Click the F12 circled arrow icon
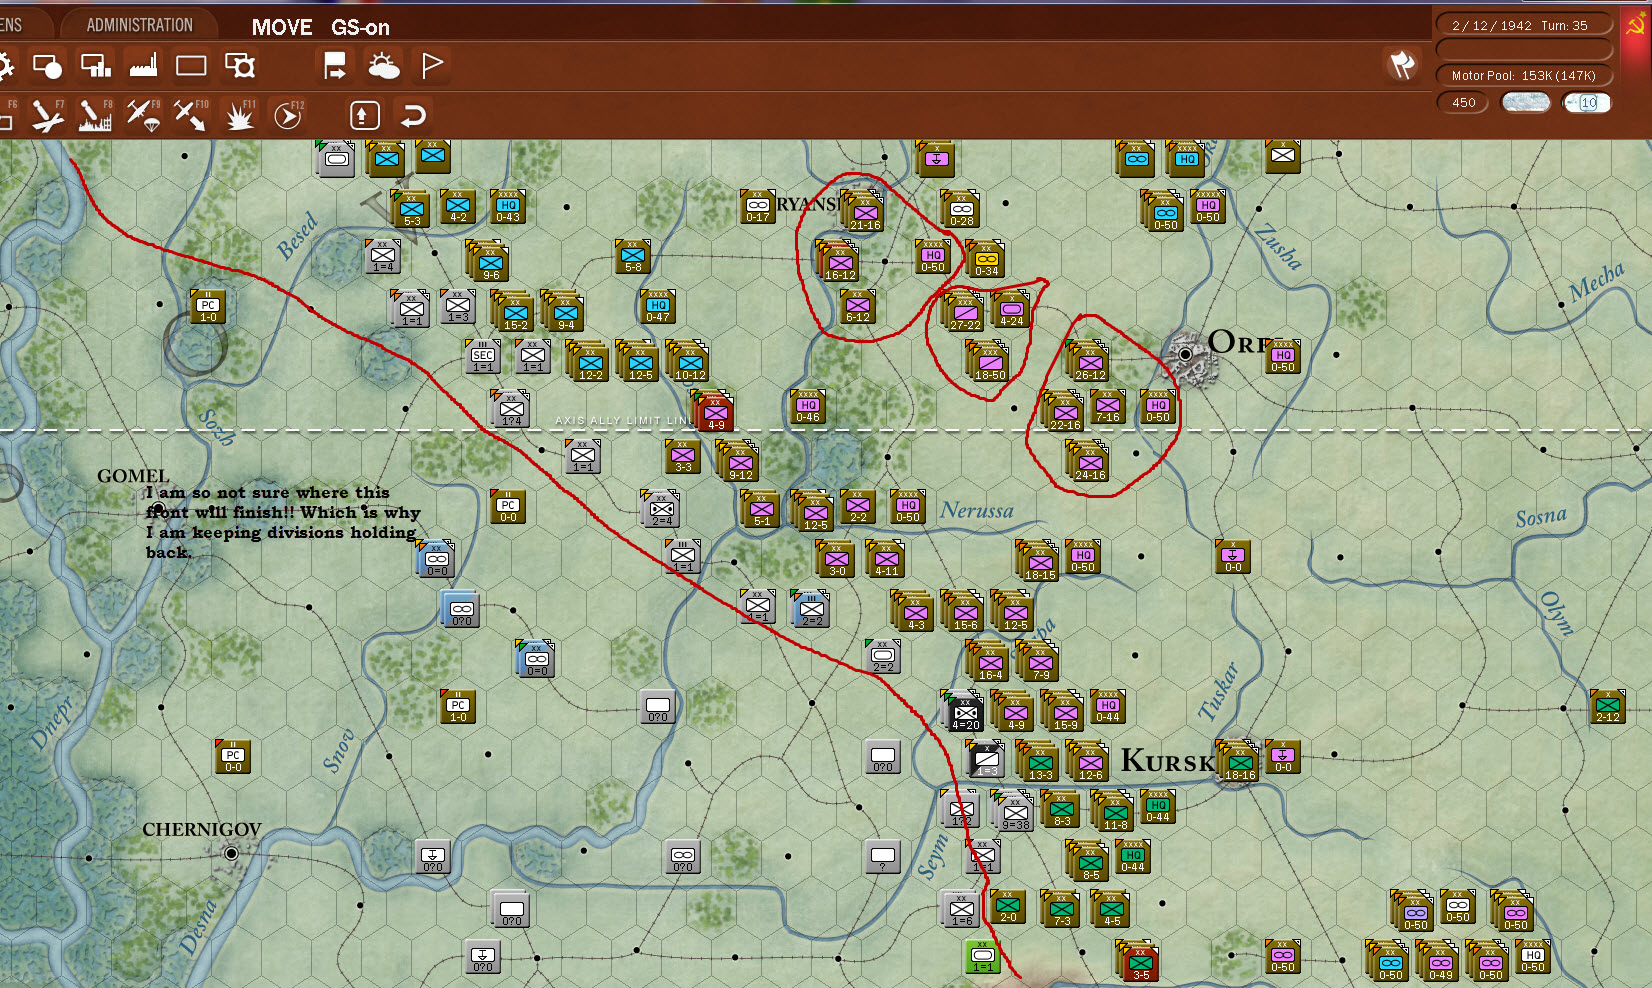The height and width of the screenshot is (988, 1652). (x=288, y=115)
